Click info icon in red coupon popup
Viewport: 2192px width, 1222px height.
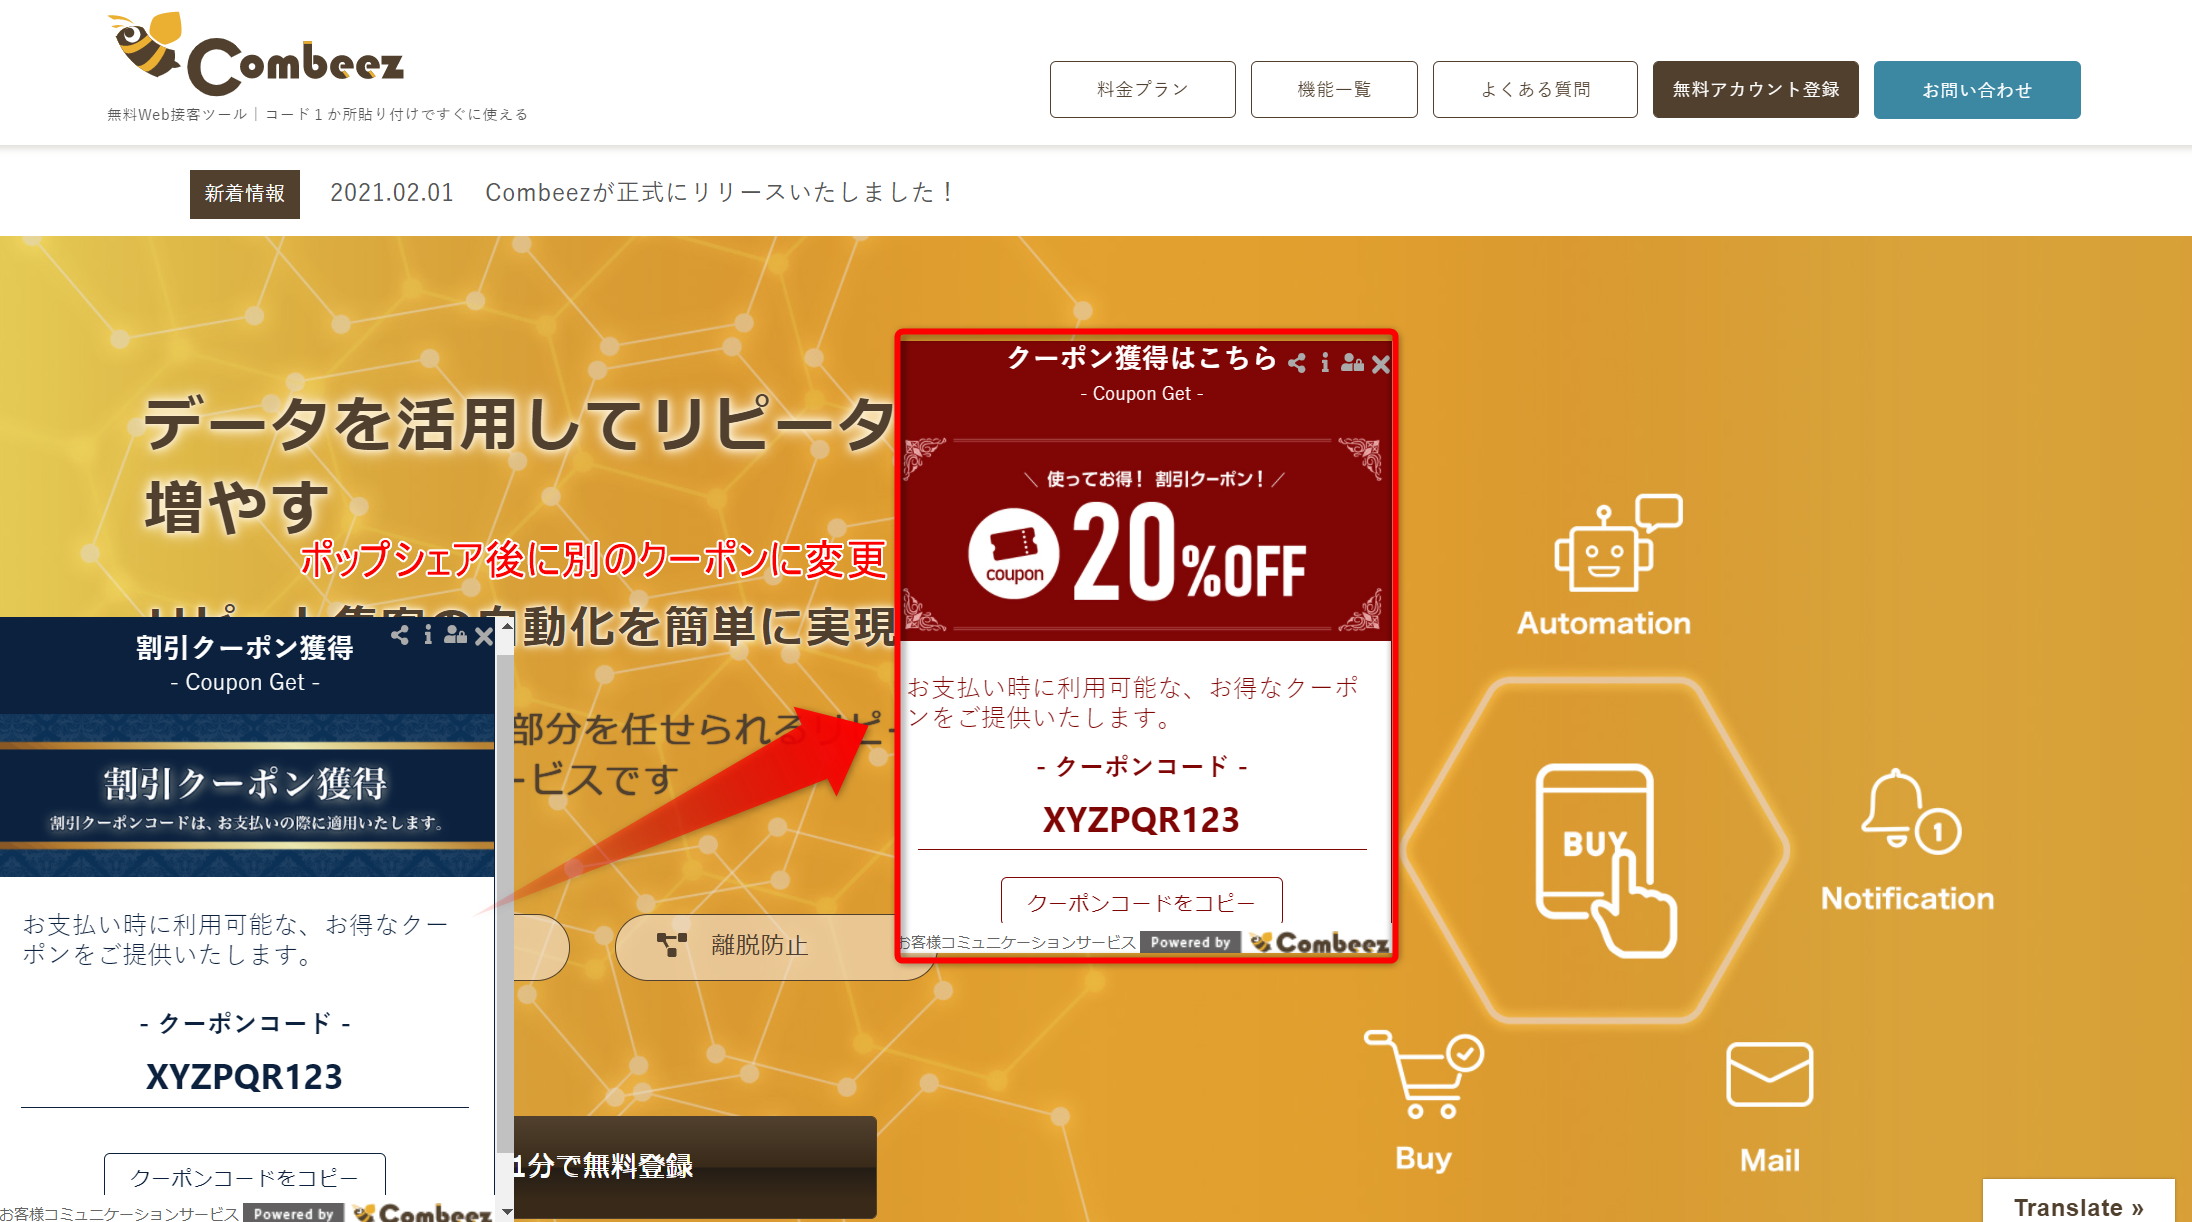pyautogui.click(x=1325, y=363)
